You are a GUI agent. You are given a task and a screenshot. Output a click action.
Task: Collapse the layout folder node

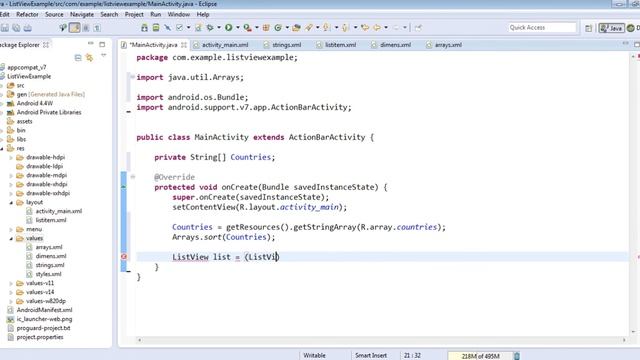tap(11, 202)
